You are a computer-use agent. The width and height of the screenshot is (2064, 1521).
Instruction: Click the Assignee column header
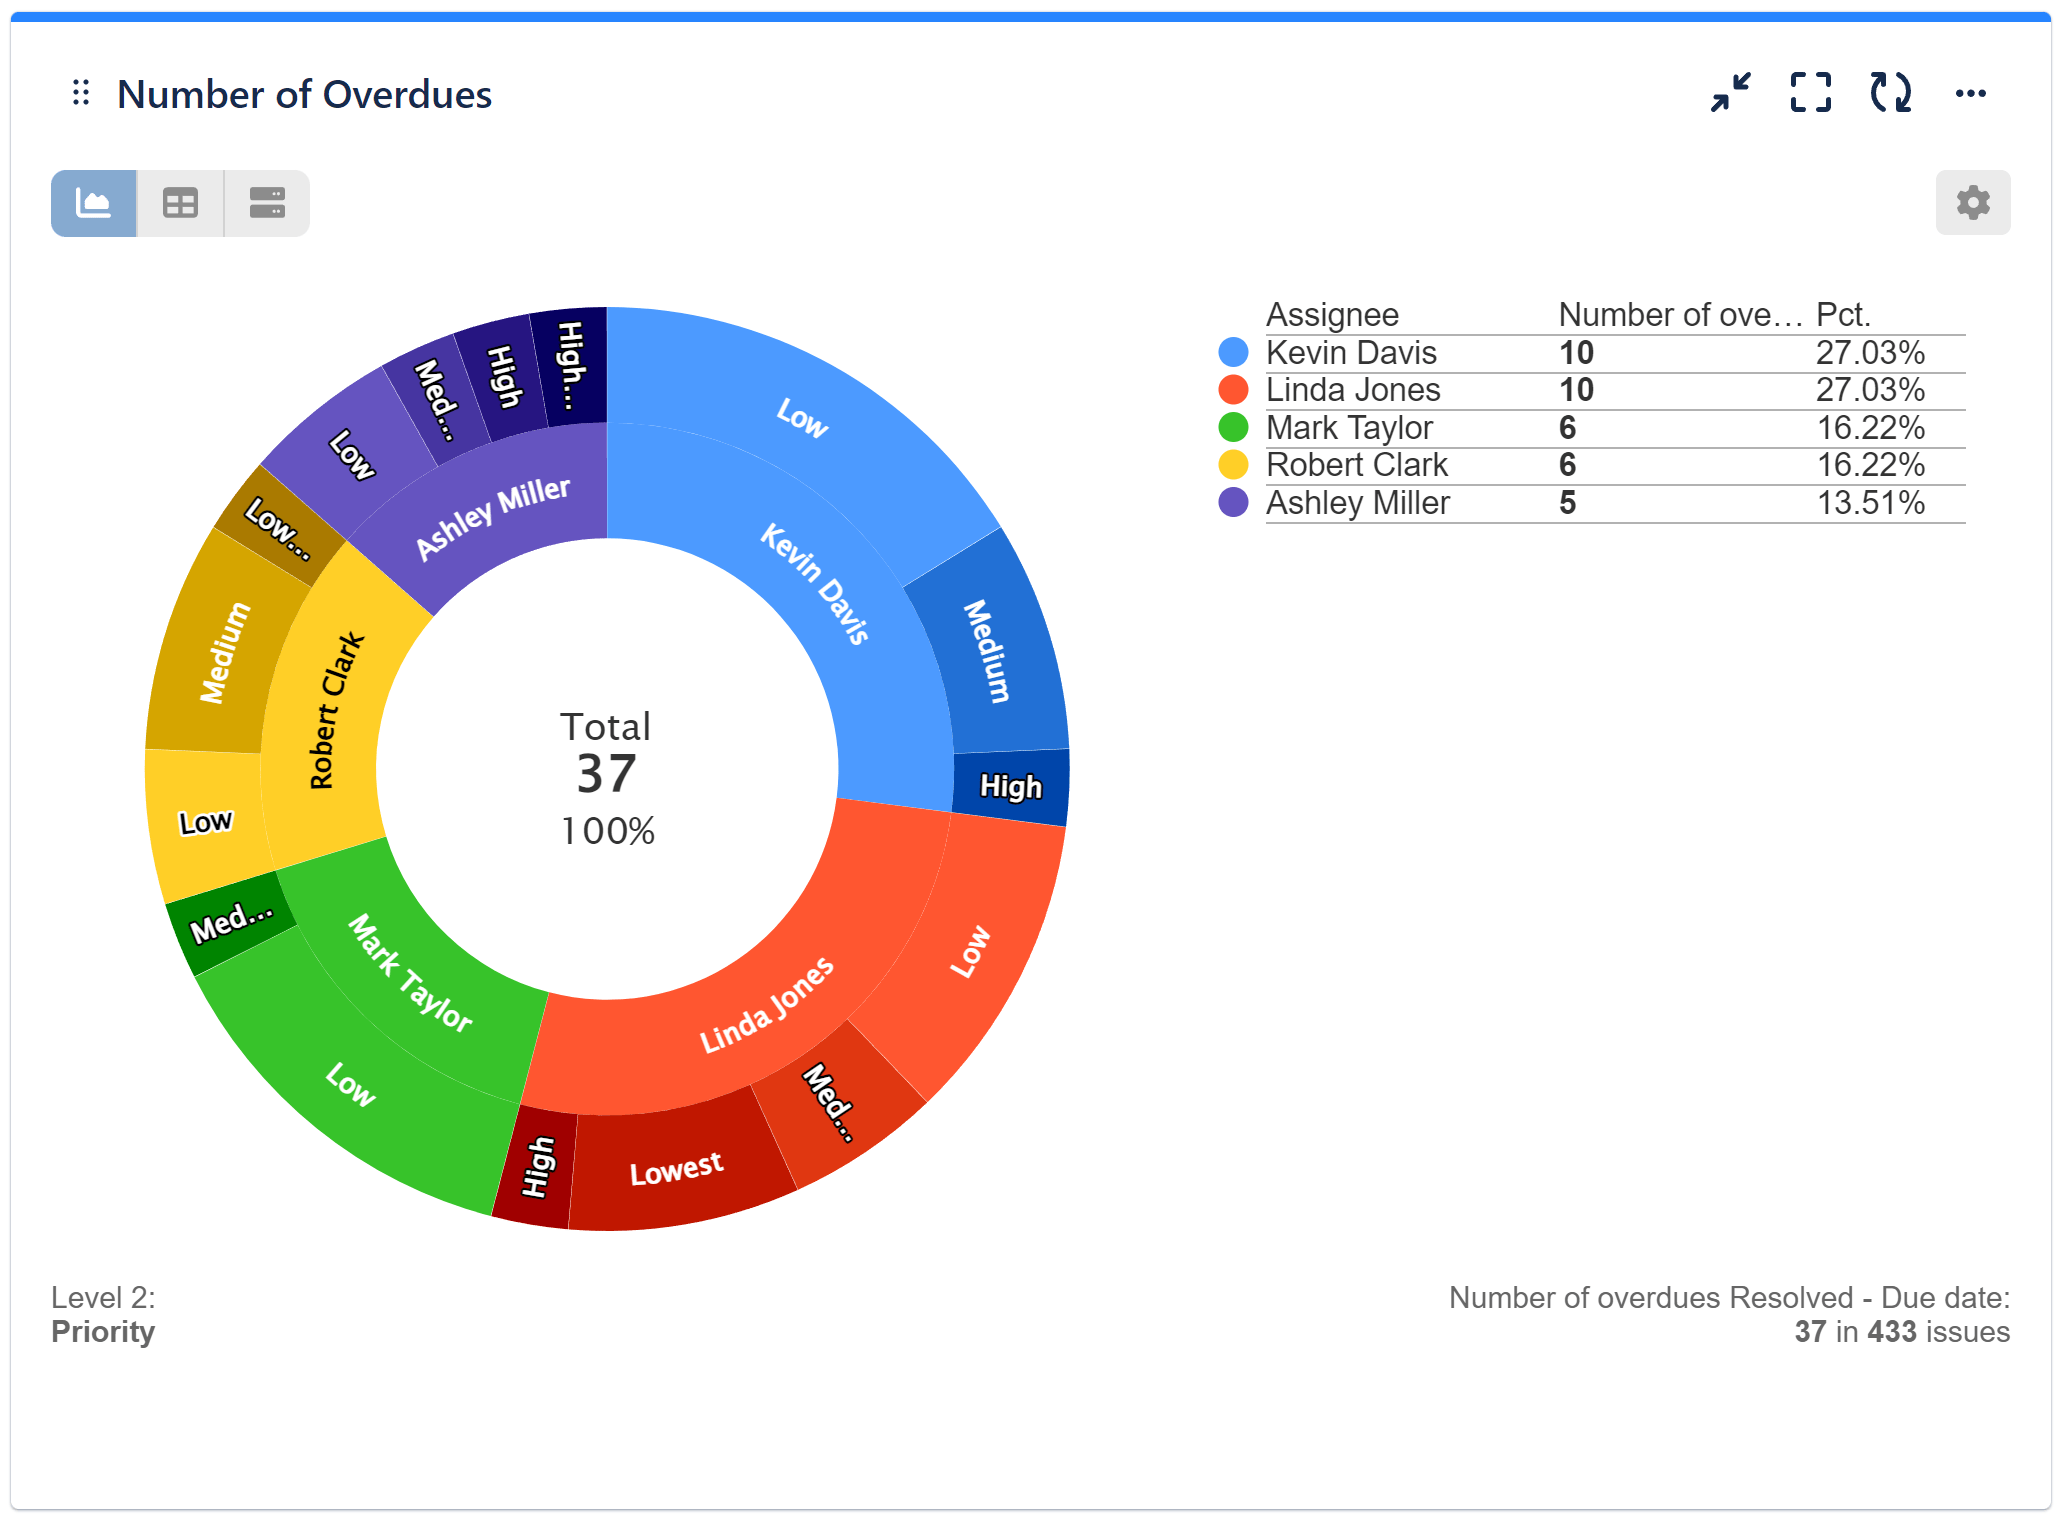[1332, 314]
